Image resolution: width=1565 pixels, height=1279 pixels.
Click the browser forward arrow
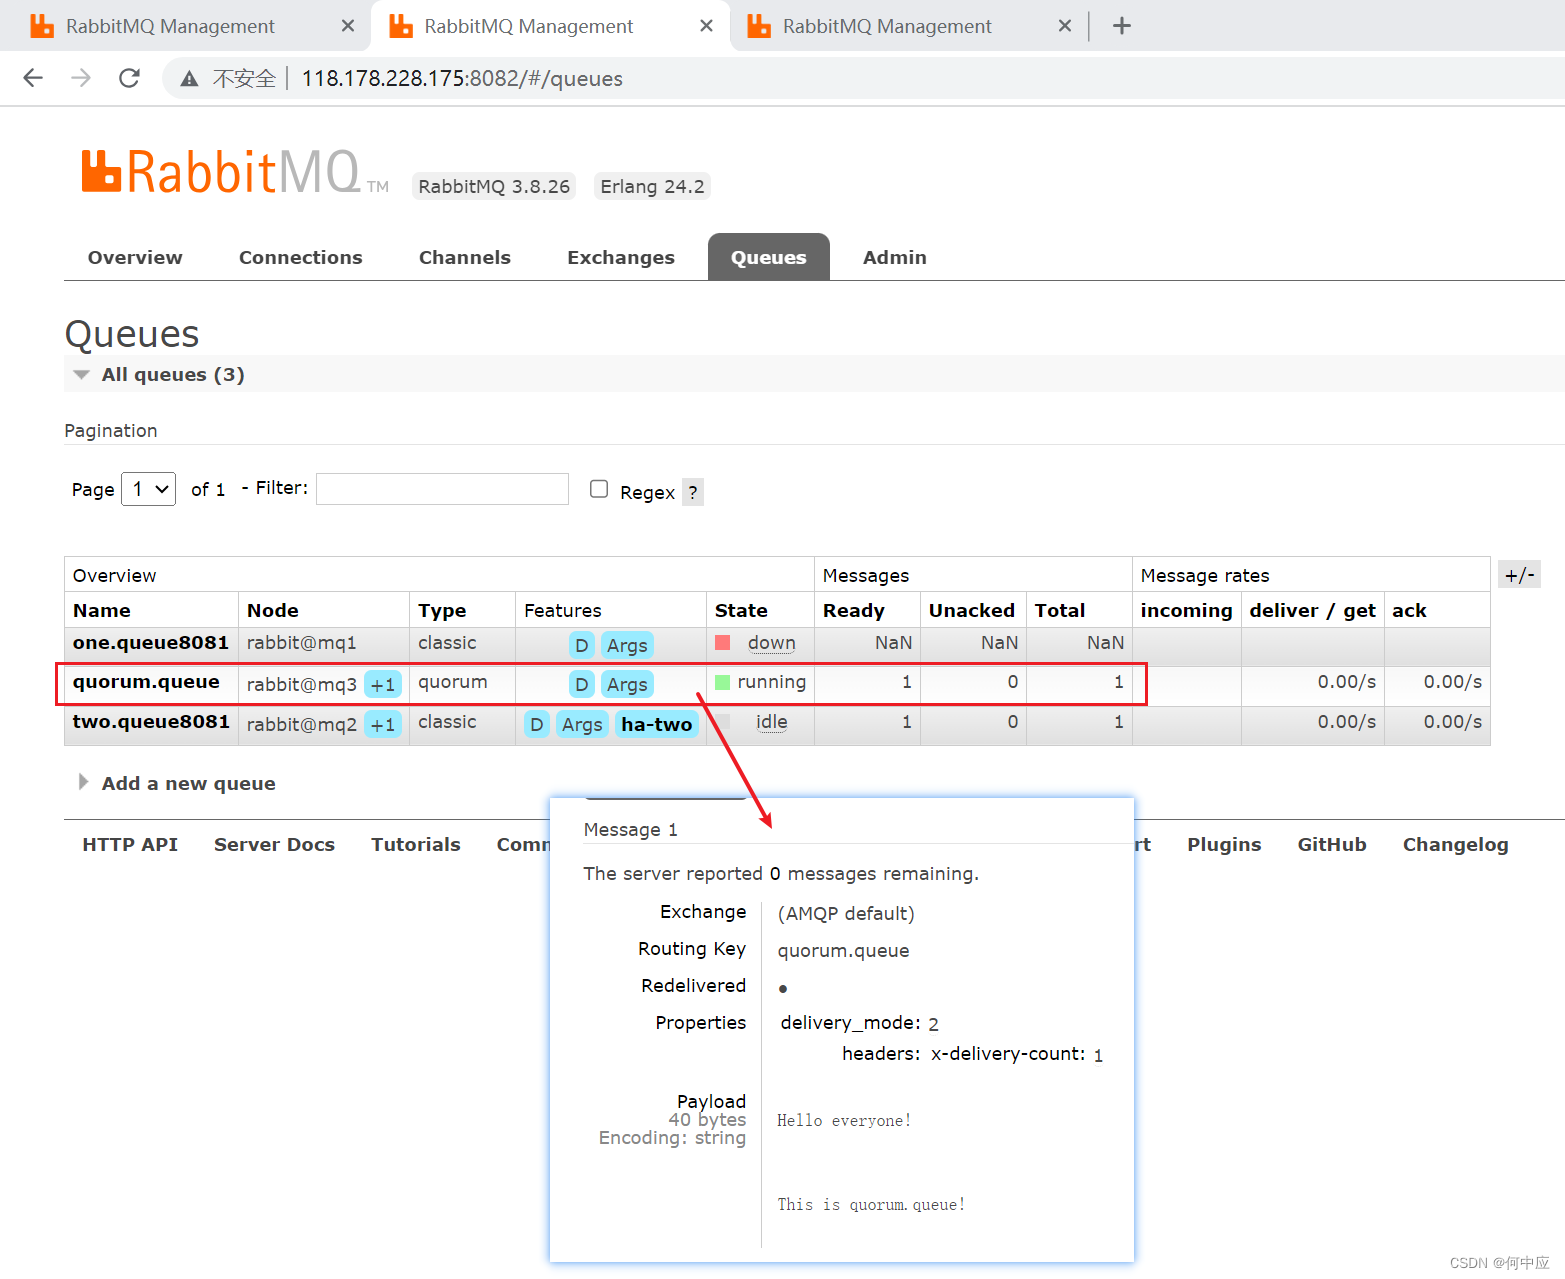tap(81, 78)
